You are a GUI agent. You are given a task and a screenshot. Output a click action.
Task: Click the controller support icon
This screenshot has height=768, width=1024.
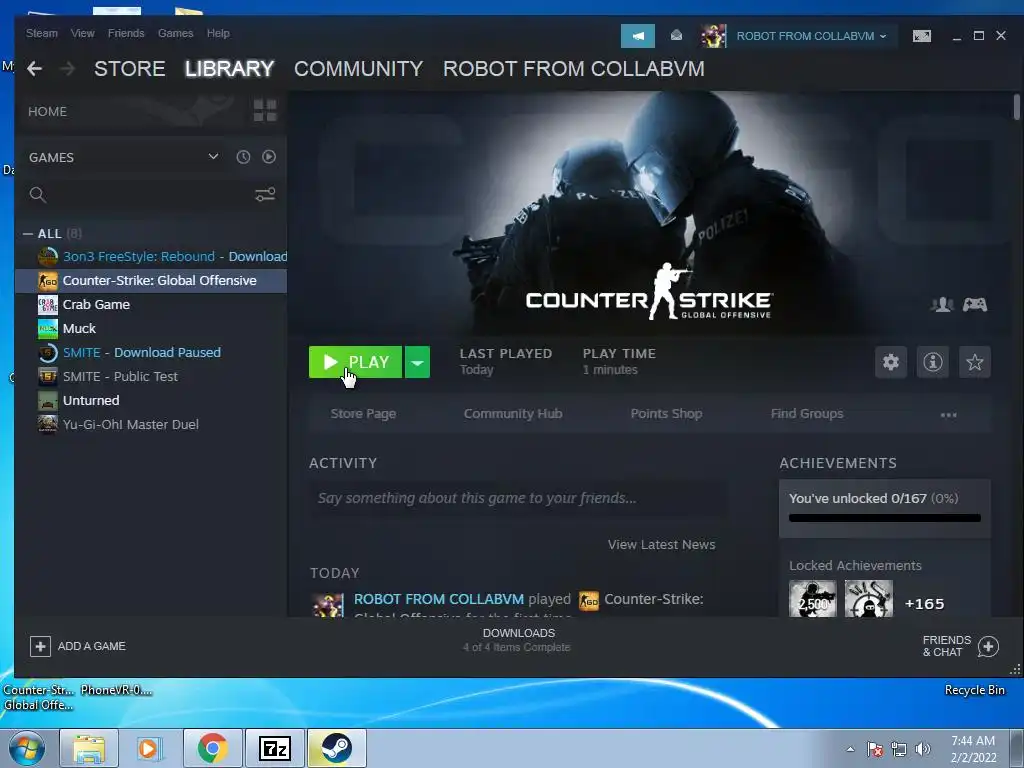(975, 304)
